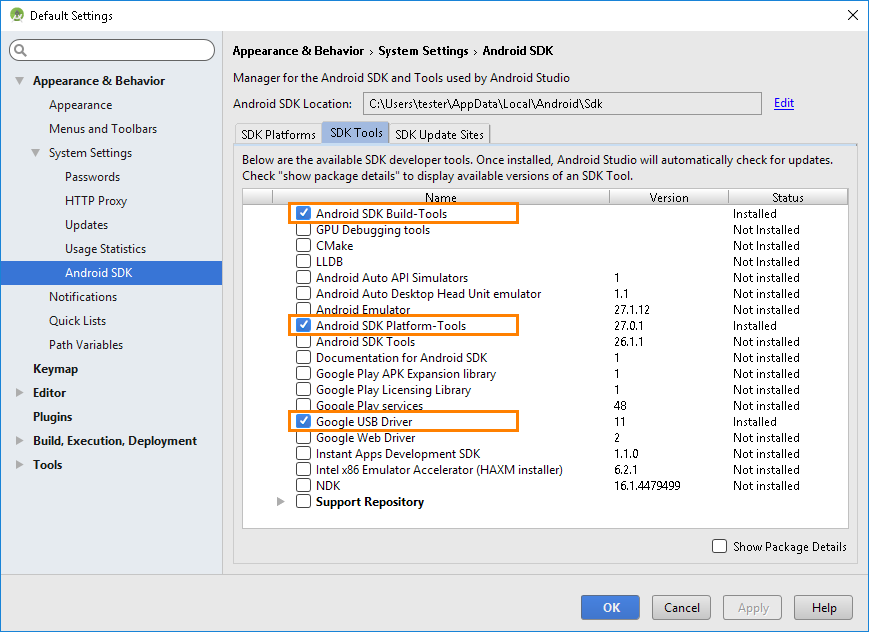Expand the Support Repository row
The height and width of the screenshot is (632, 869).
[280, 502]
